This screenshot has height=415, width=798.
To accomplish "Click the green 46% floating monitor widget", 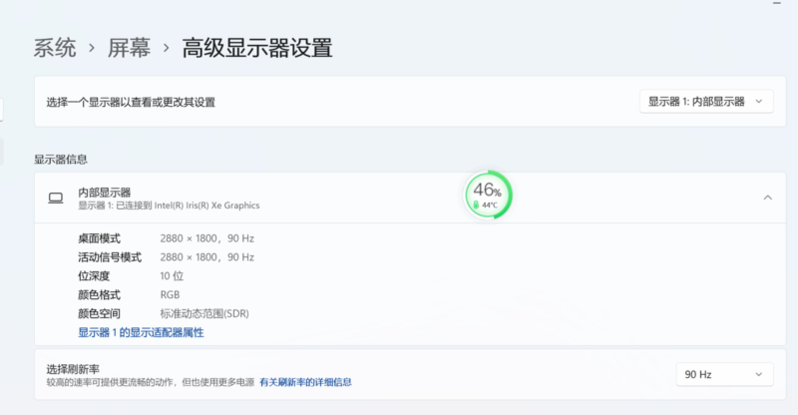I will tap(488, 194).
